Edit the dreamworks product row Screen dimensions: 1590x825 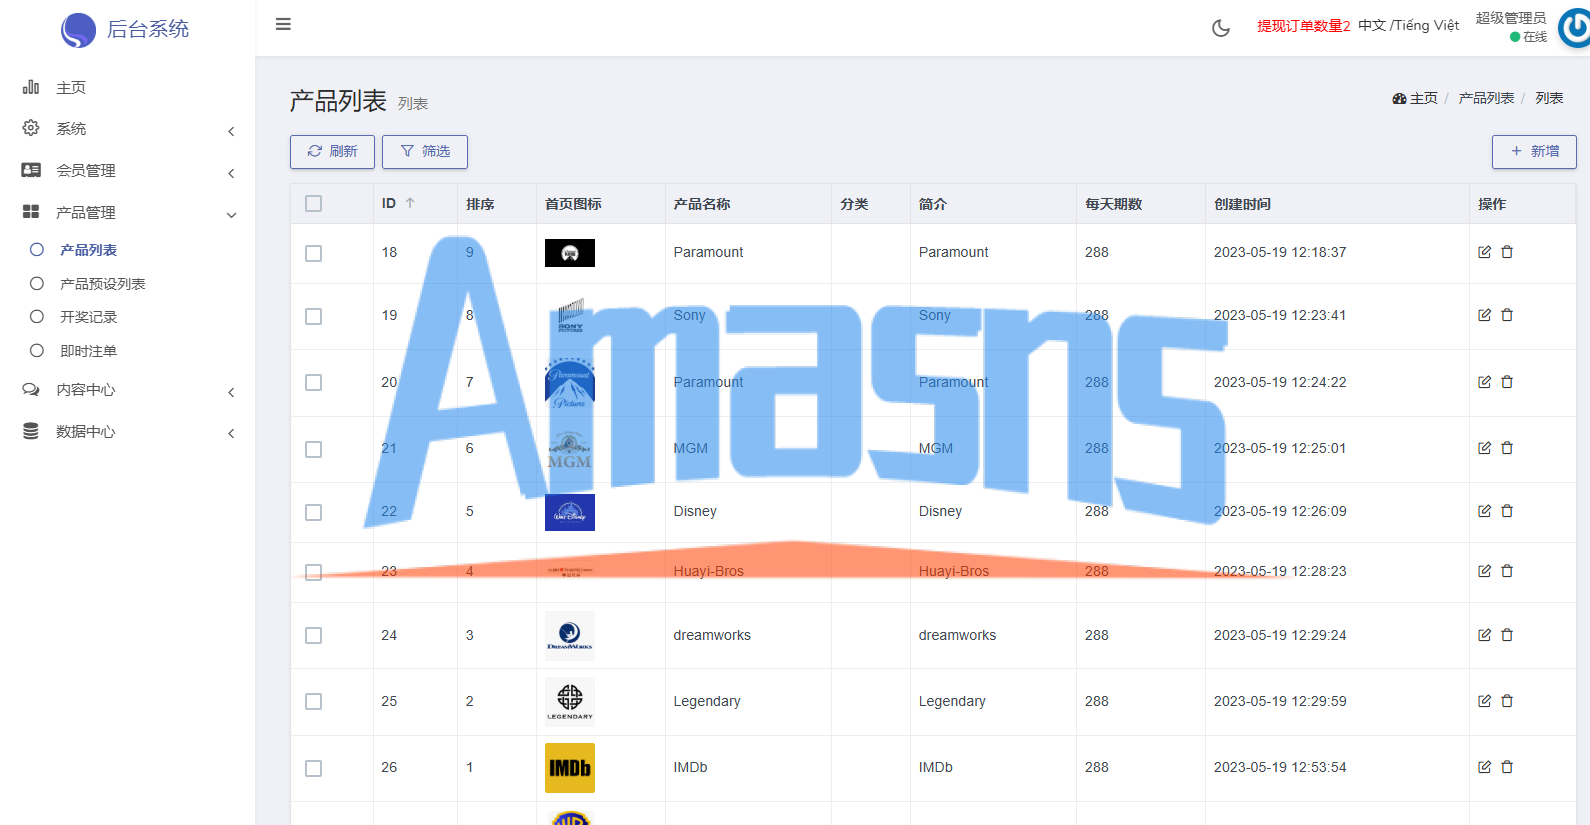pos(1485,635)
